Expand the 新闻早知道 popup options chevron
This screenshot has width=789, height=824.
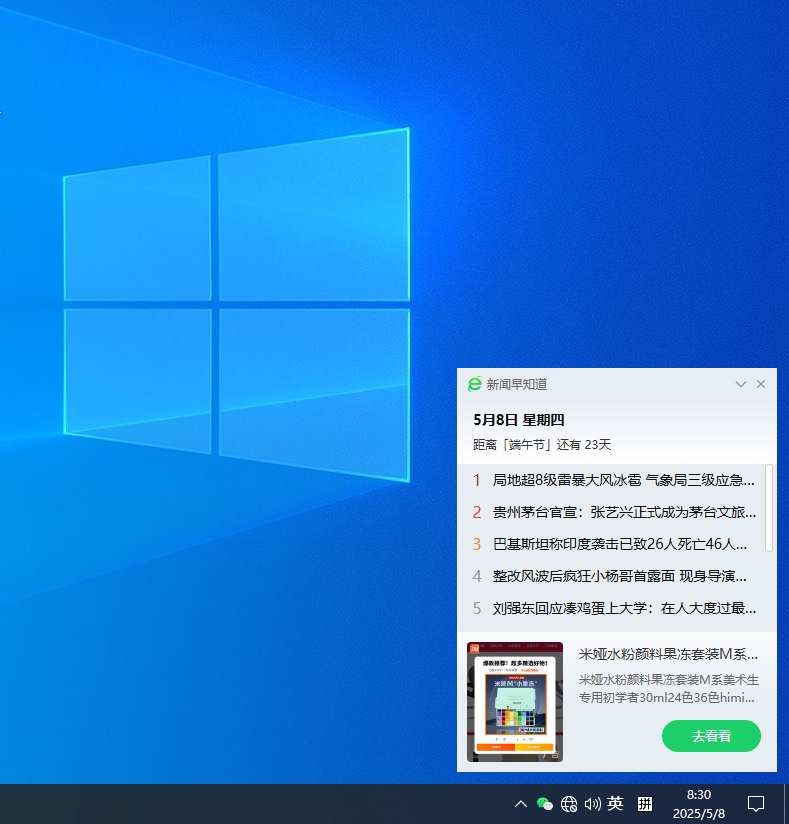[741, 384]
